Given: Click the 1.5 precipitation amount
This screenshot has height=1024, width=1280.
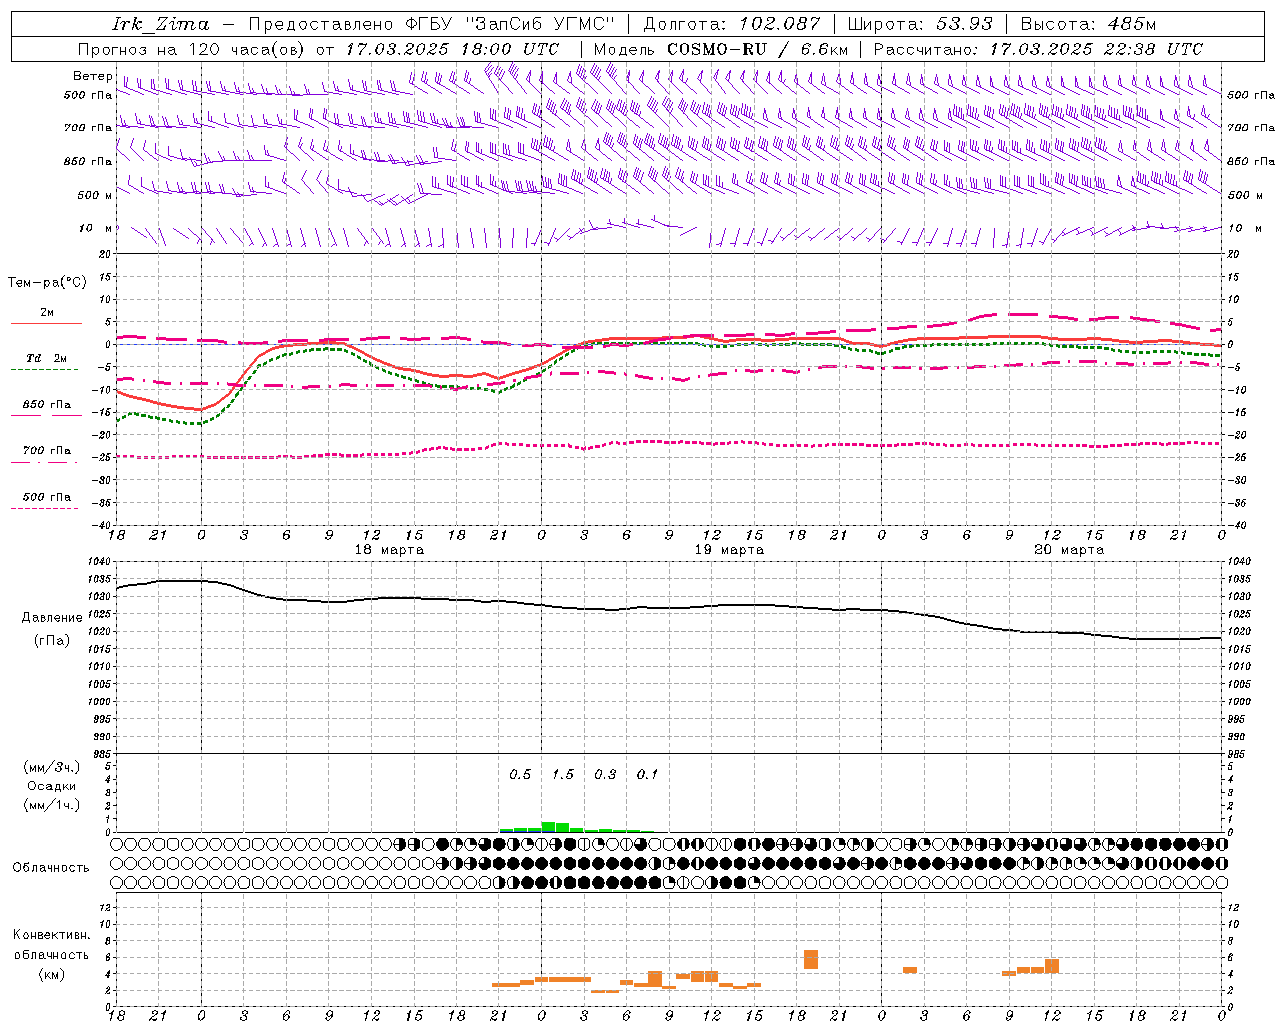Looking at the screenshot, I should click(563, 775).
